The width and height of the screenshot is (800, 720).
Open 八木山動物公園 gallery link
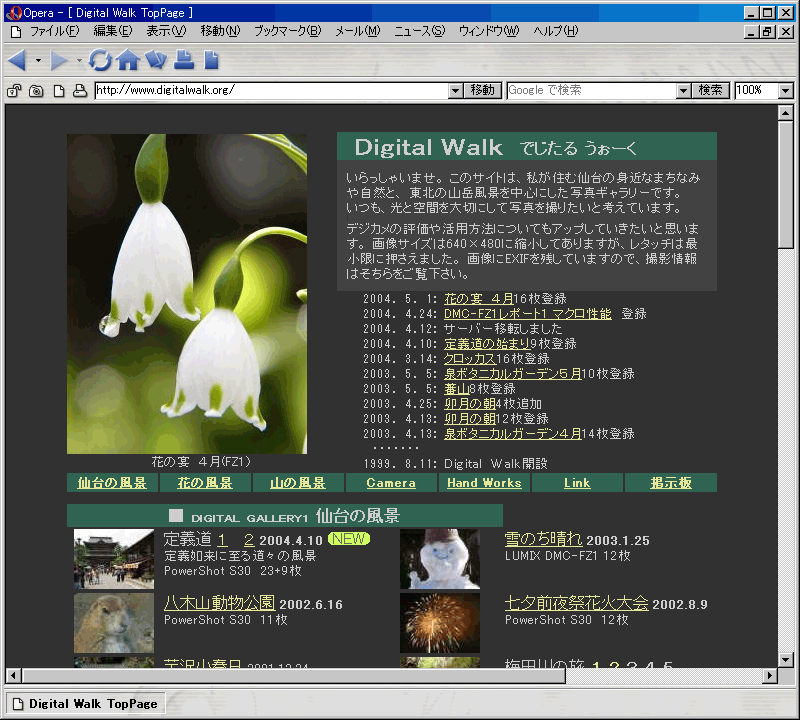[219, 603]
